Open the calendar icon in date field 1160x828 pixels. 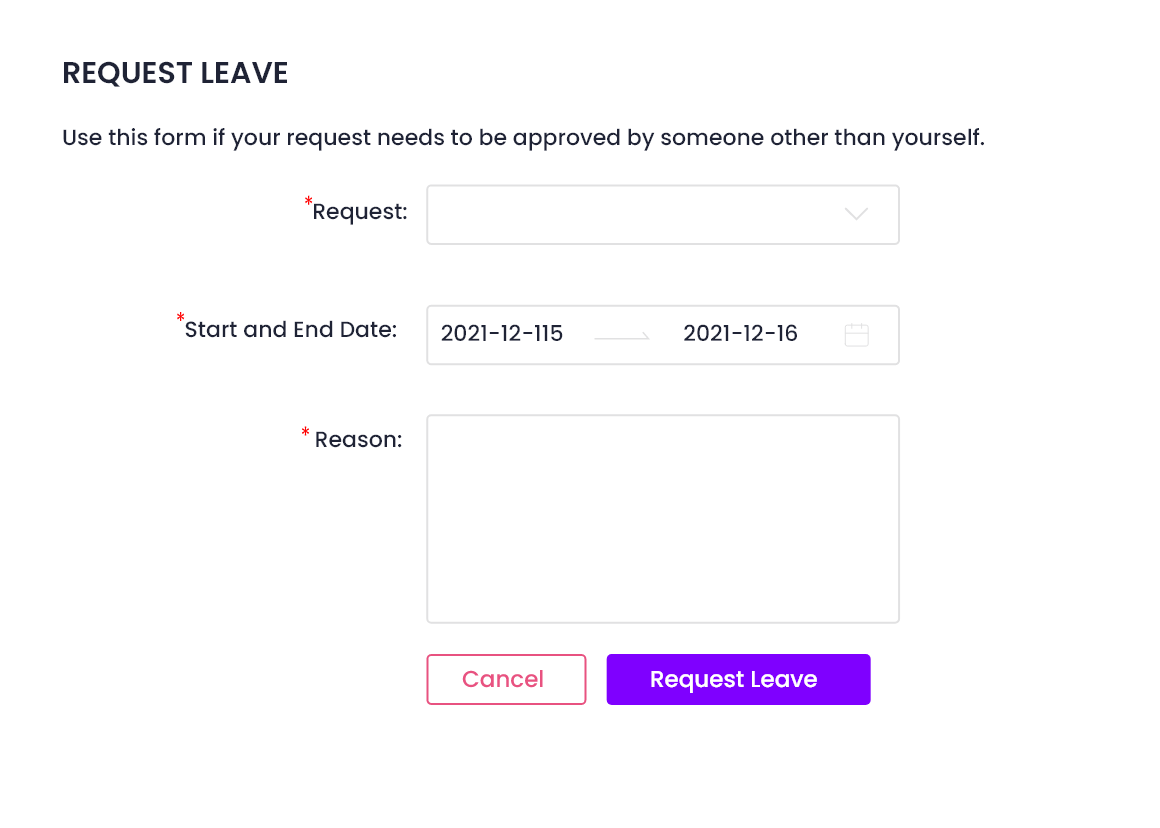point(856,334)
